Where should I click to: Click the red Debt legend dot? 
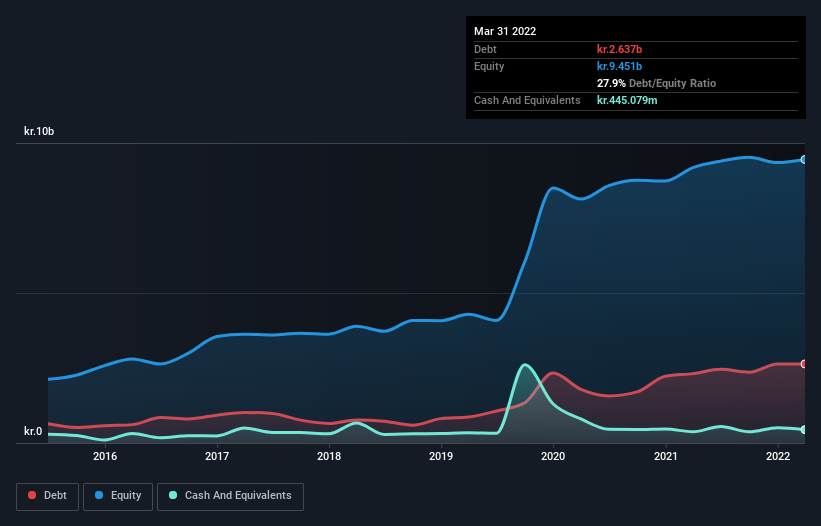32,495
